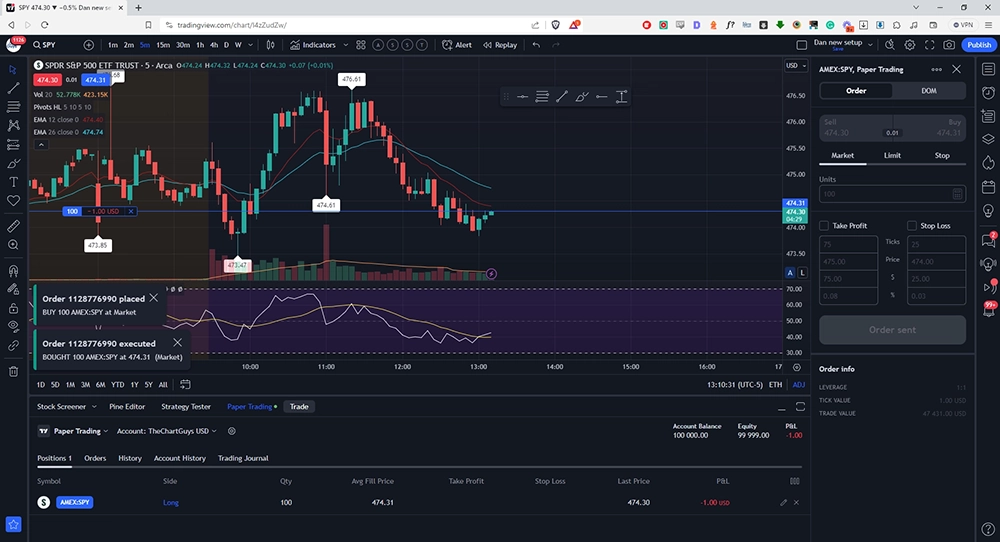This screenshot has height=542, width=1000.
Task: Click the Publish button
Action: click(x=979, y=45)
